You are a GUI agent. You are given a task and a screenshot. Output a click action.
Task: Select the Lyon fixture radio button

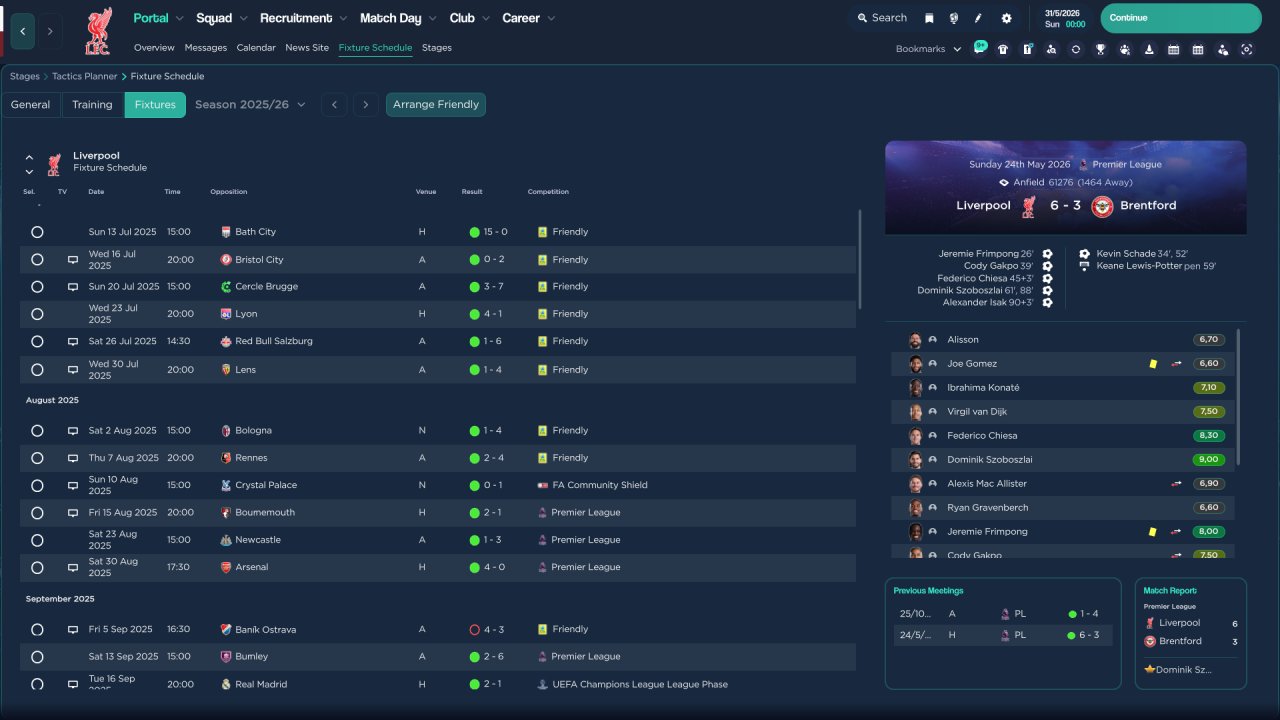point(37,314)
